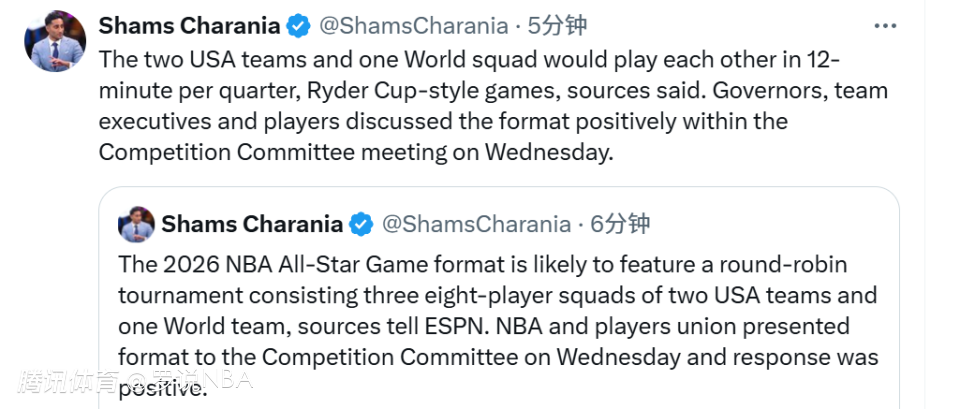
Task: Click the watermark text at the bottom left
Action: coord(135,380)
